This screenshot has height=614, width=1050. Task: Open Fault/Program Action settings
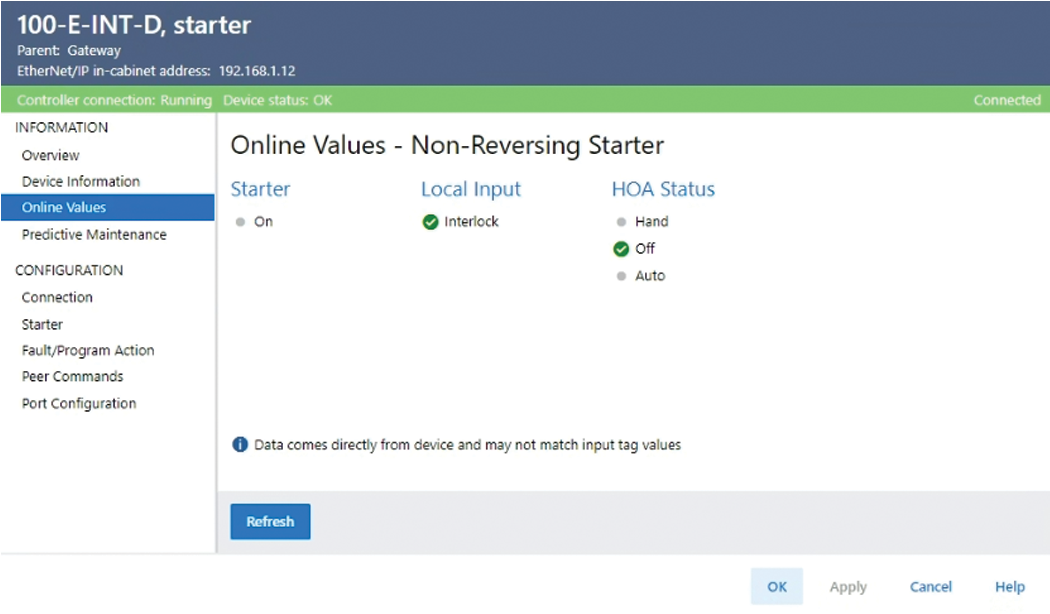[88, 350]
